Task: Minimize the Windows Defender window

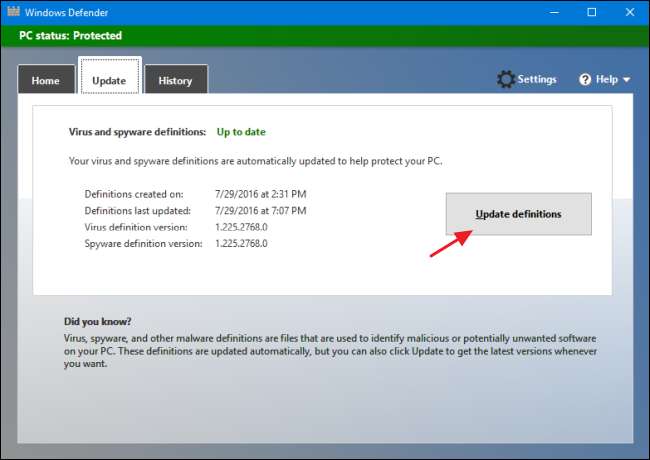Action: point(554,12)
